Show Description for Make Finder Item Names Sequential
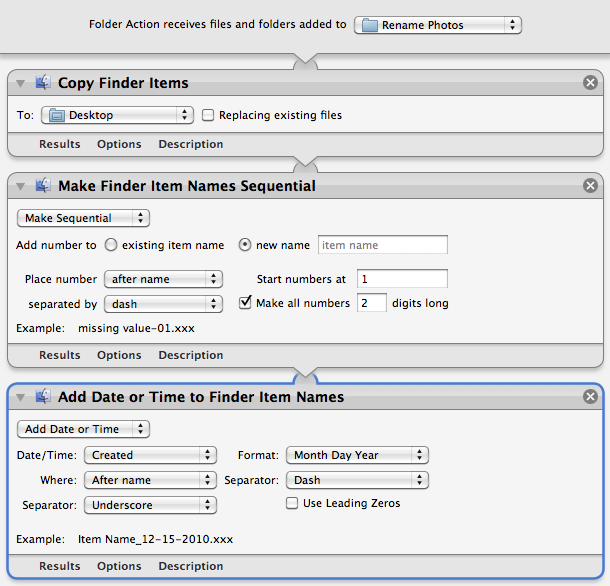Screen dimensions: 610x586 coord(191,355)
